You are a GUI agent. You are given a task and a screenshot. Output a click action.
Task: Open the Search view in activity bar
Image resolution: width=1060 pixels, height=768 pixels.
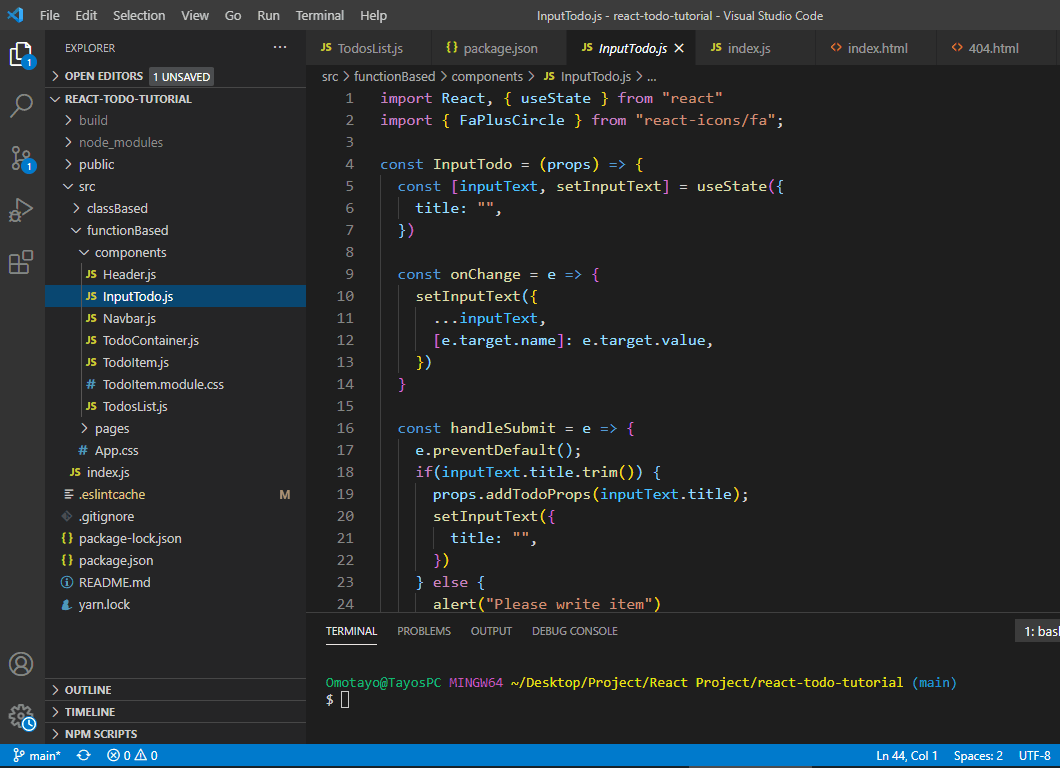(21, 105)
